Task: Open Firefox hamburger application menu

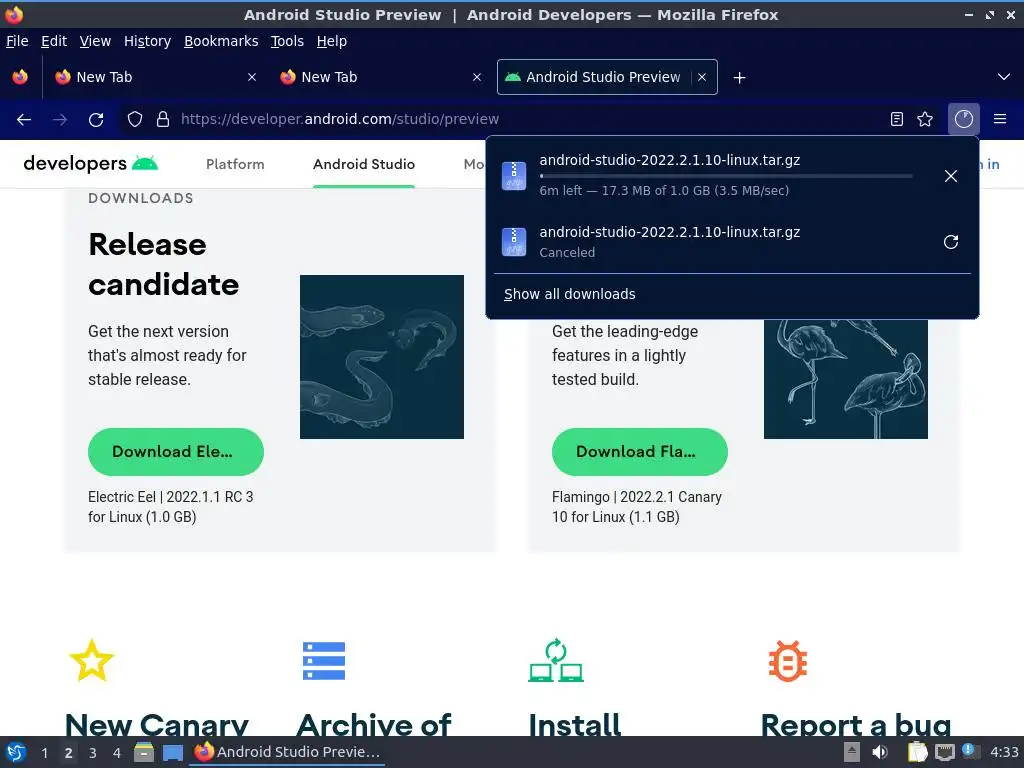Action: [x=1000, y=119]
